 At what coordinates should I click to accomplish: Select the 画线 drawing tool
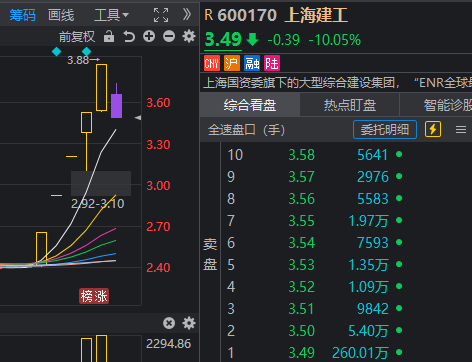click(61, 15)
